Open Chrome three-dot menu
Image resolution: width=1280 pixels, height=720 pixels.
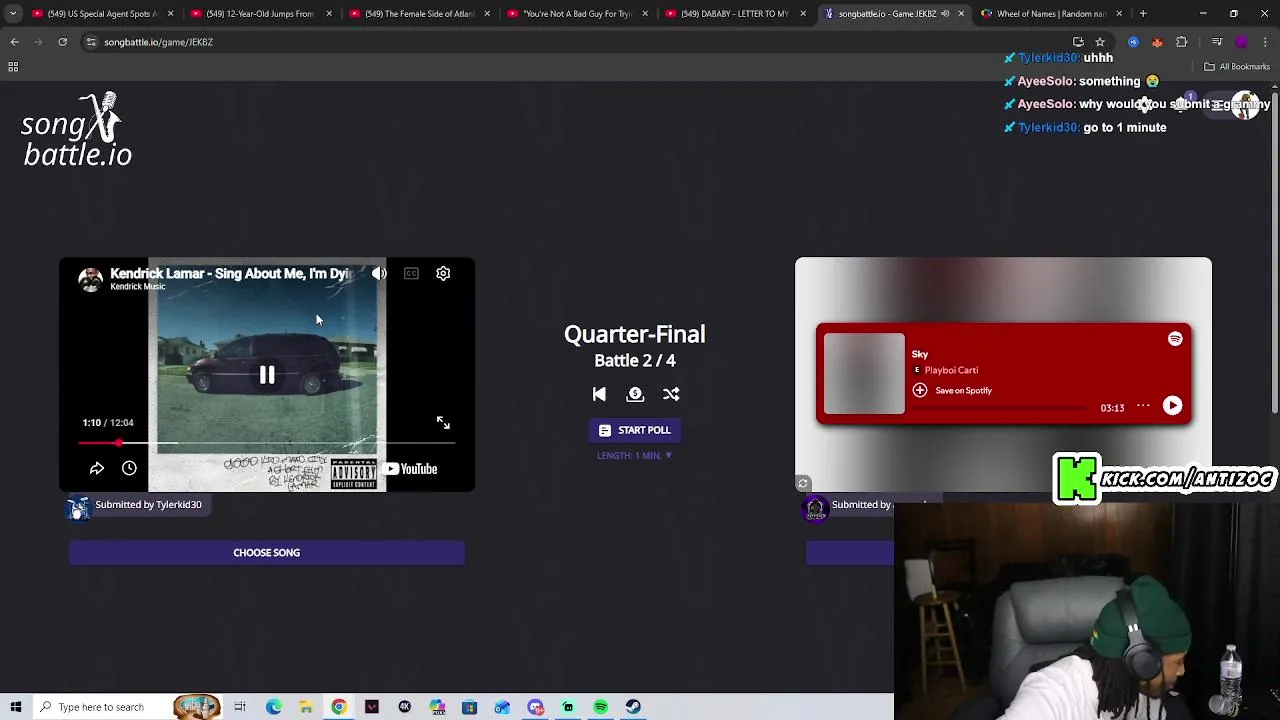click(x=1266, y=42)
